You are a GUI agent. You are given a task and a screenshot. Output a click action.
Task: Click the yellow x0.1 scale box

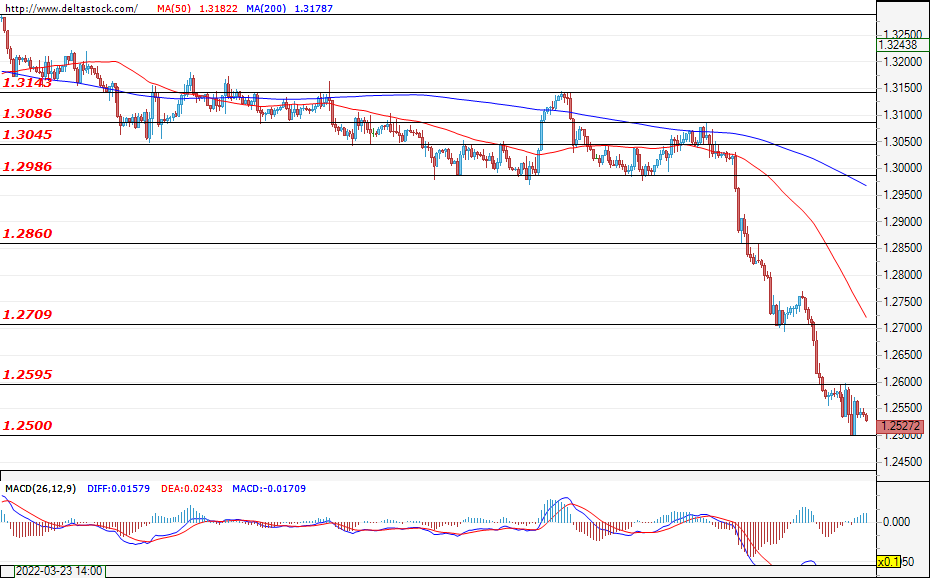click(x=888, y=561)
